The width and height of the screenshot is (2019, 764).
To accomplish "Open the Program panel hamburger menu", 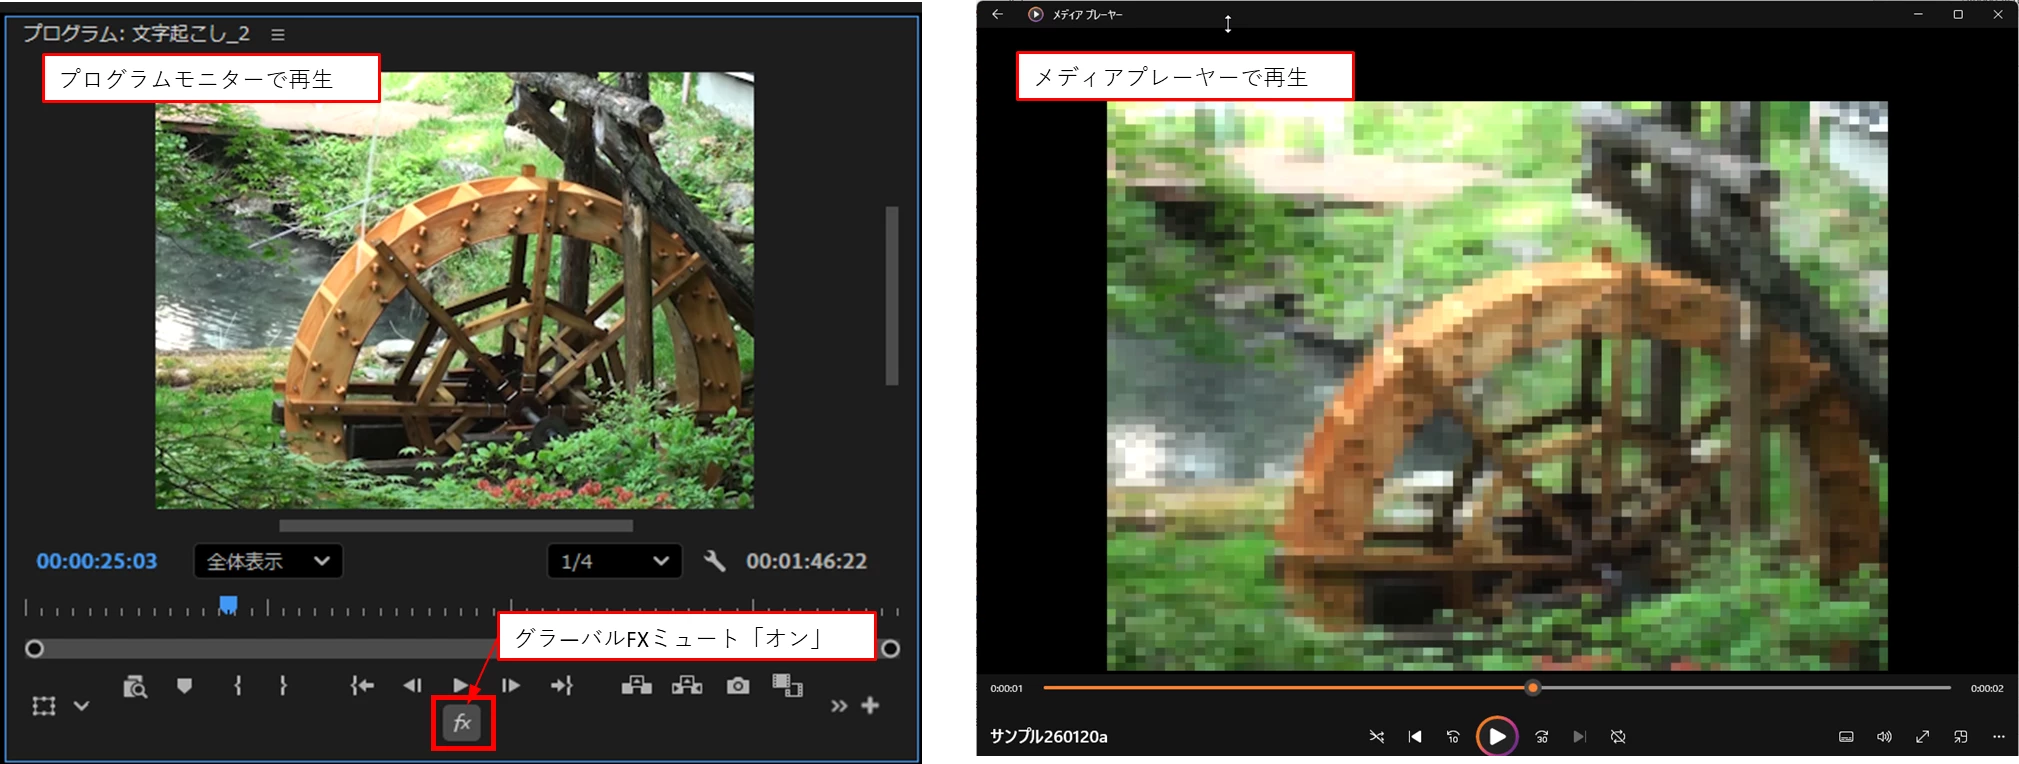I will point(278,34).
